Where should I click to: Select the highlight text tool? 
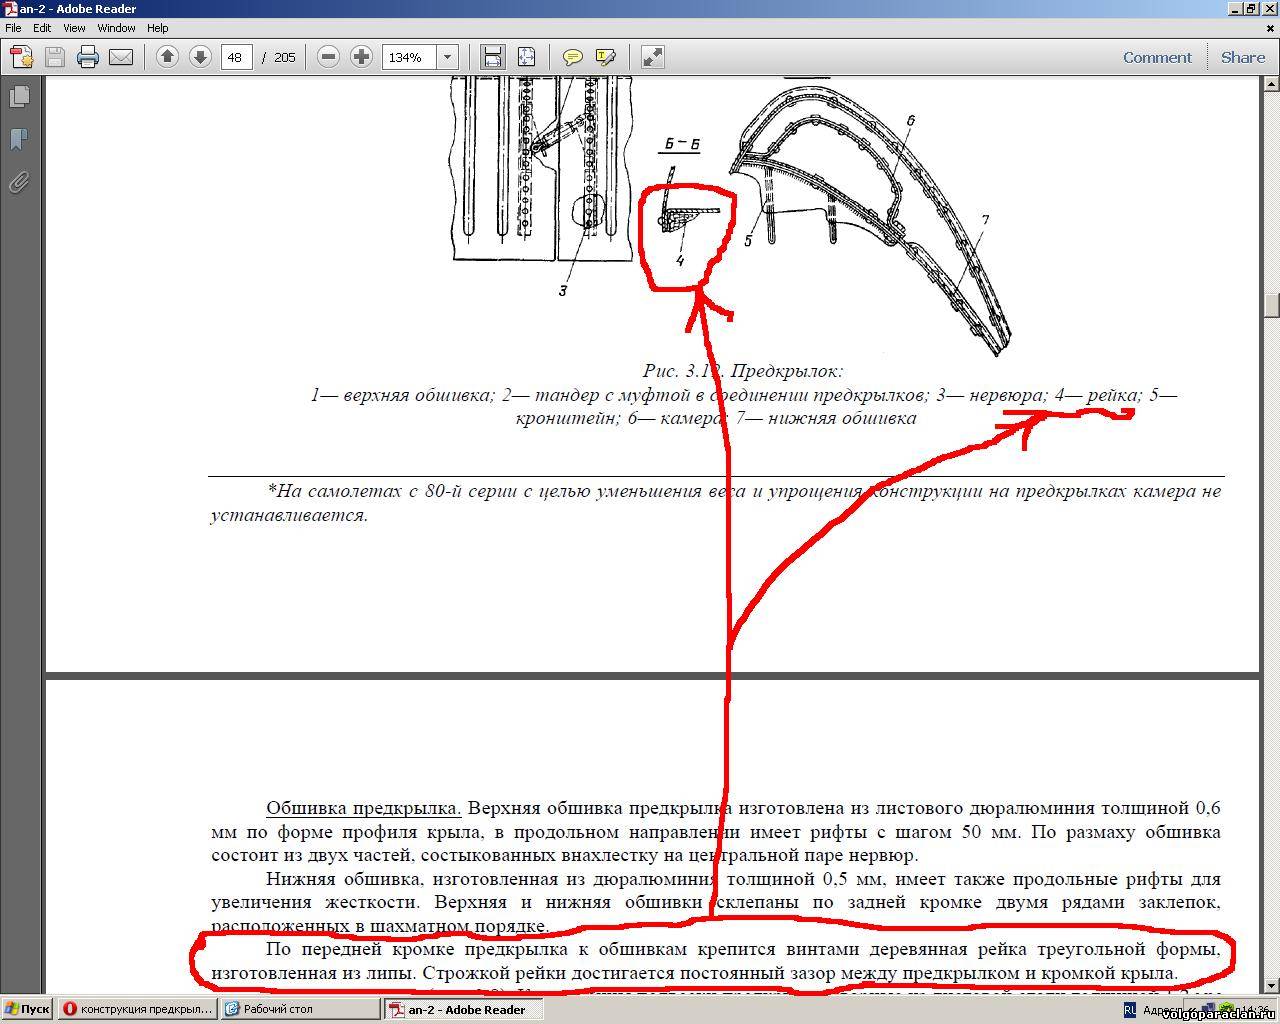click(606, 57)
